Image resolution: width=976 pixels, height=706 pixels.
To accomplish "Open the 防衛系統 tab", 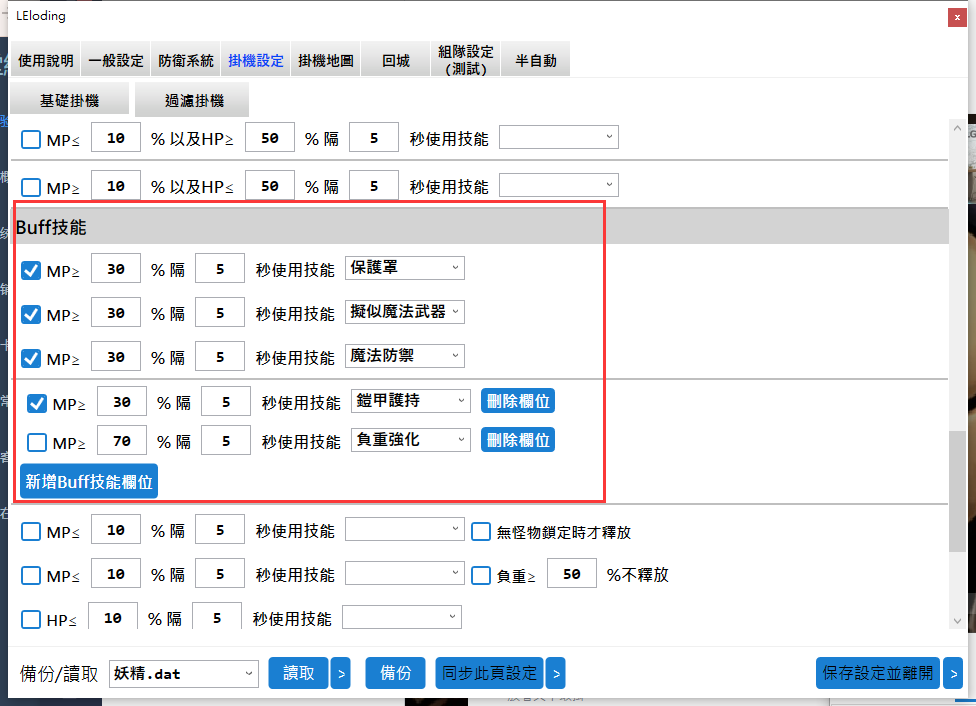I will [x=185, y=60].
